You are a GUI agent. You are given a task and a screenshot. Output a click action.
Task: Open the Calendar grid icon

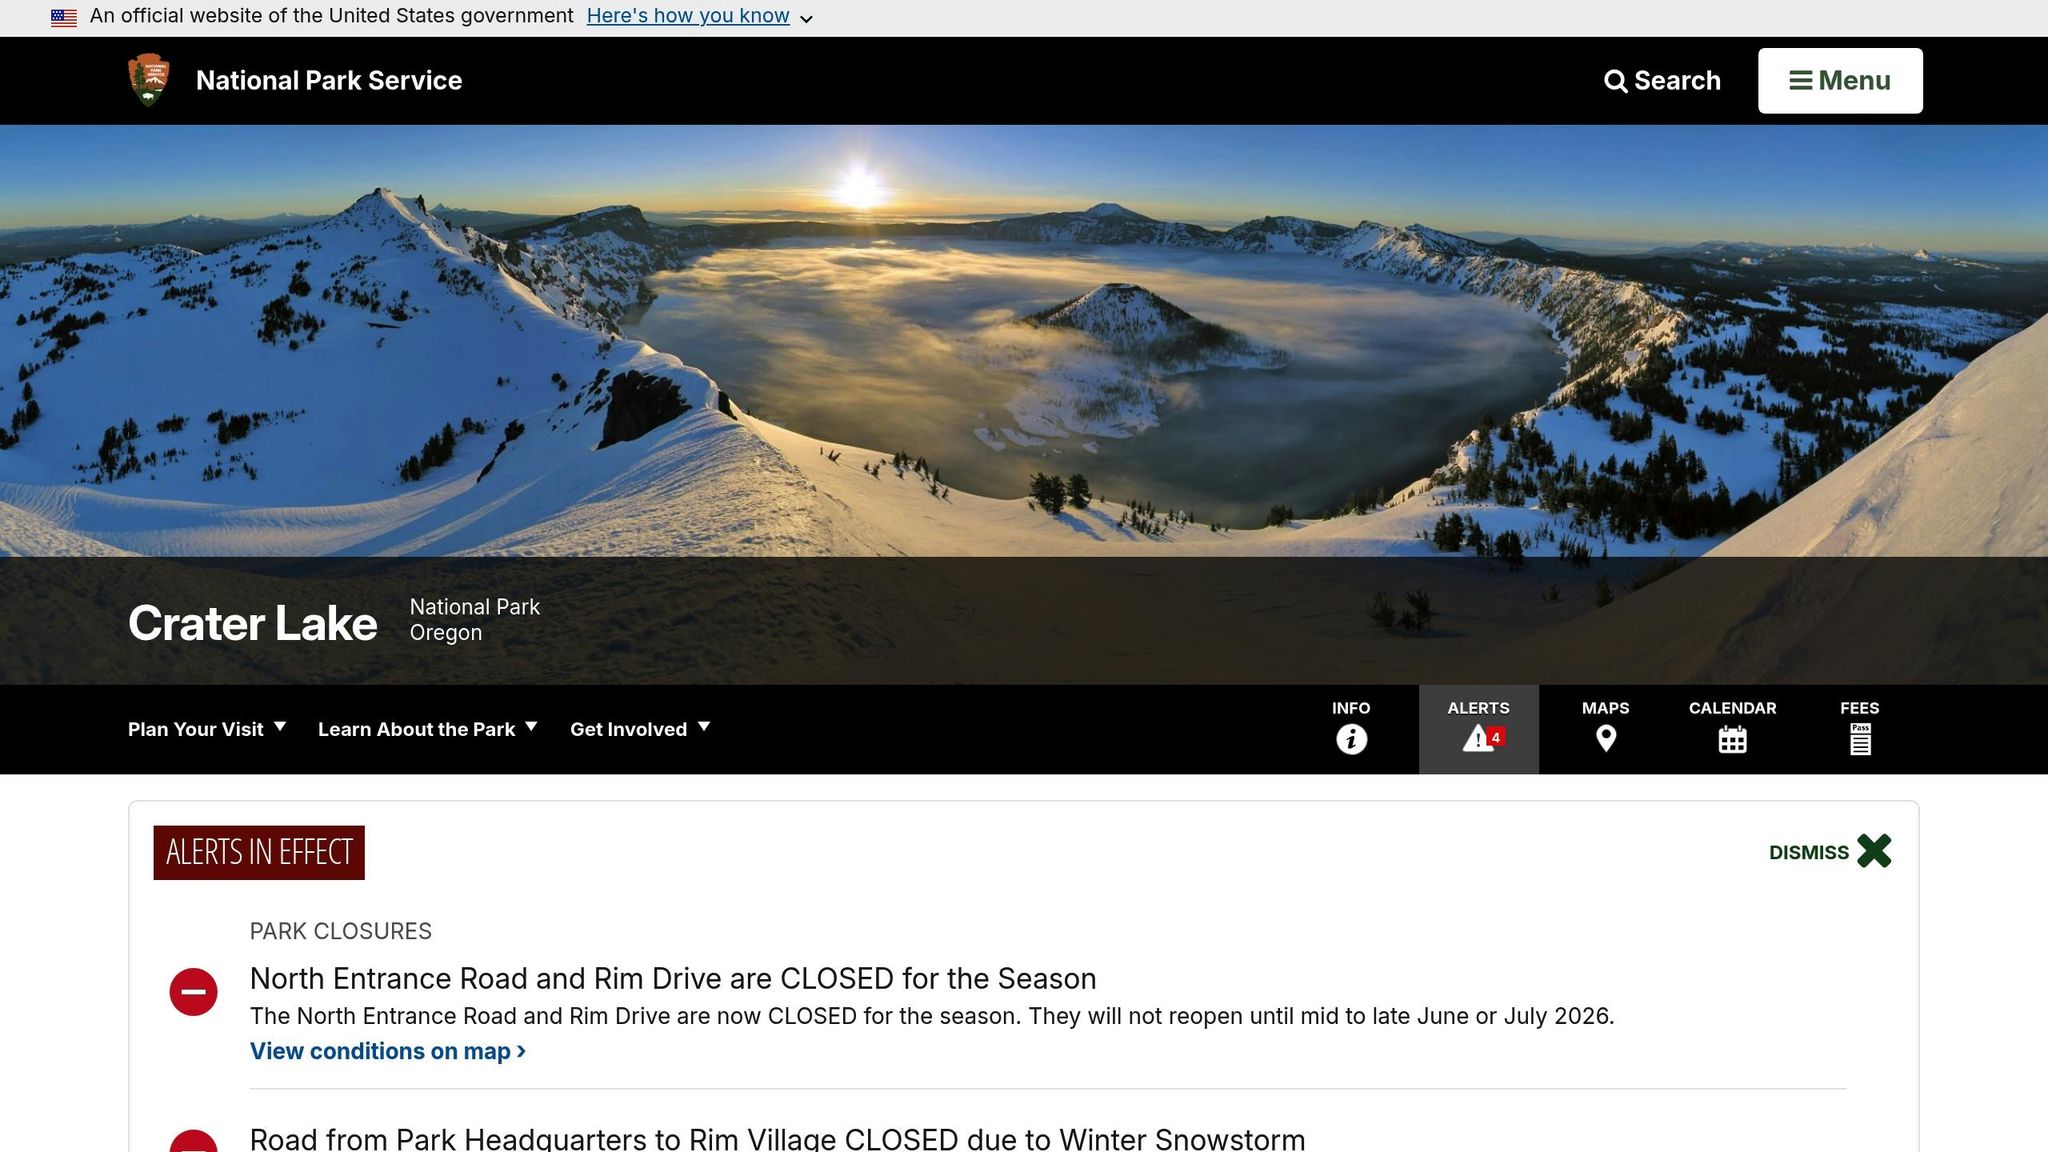pyautogui.click(x=1732, y=740)
